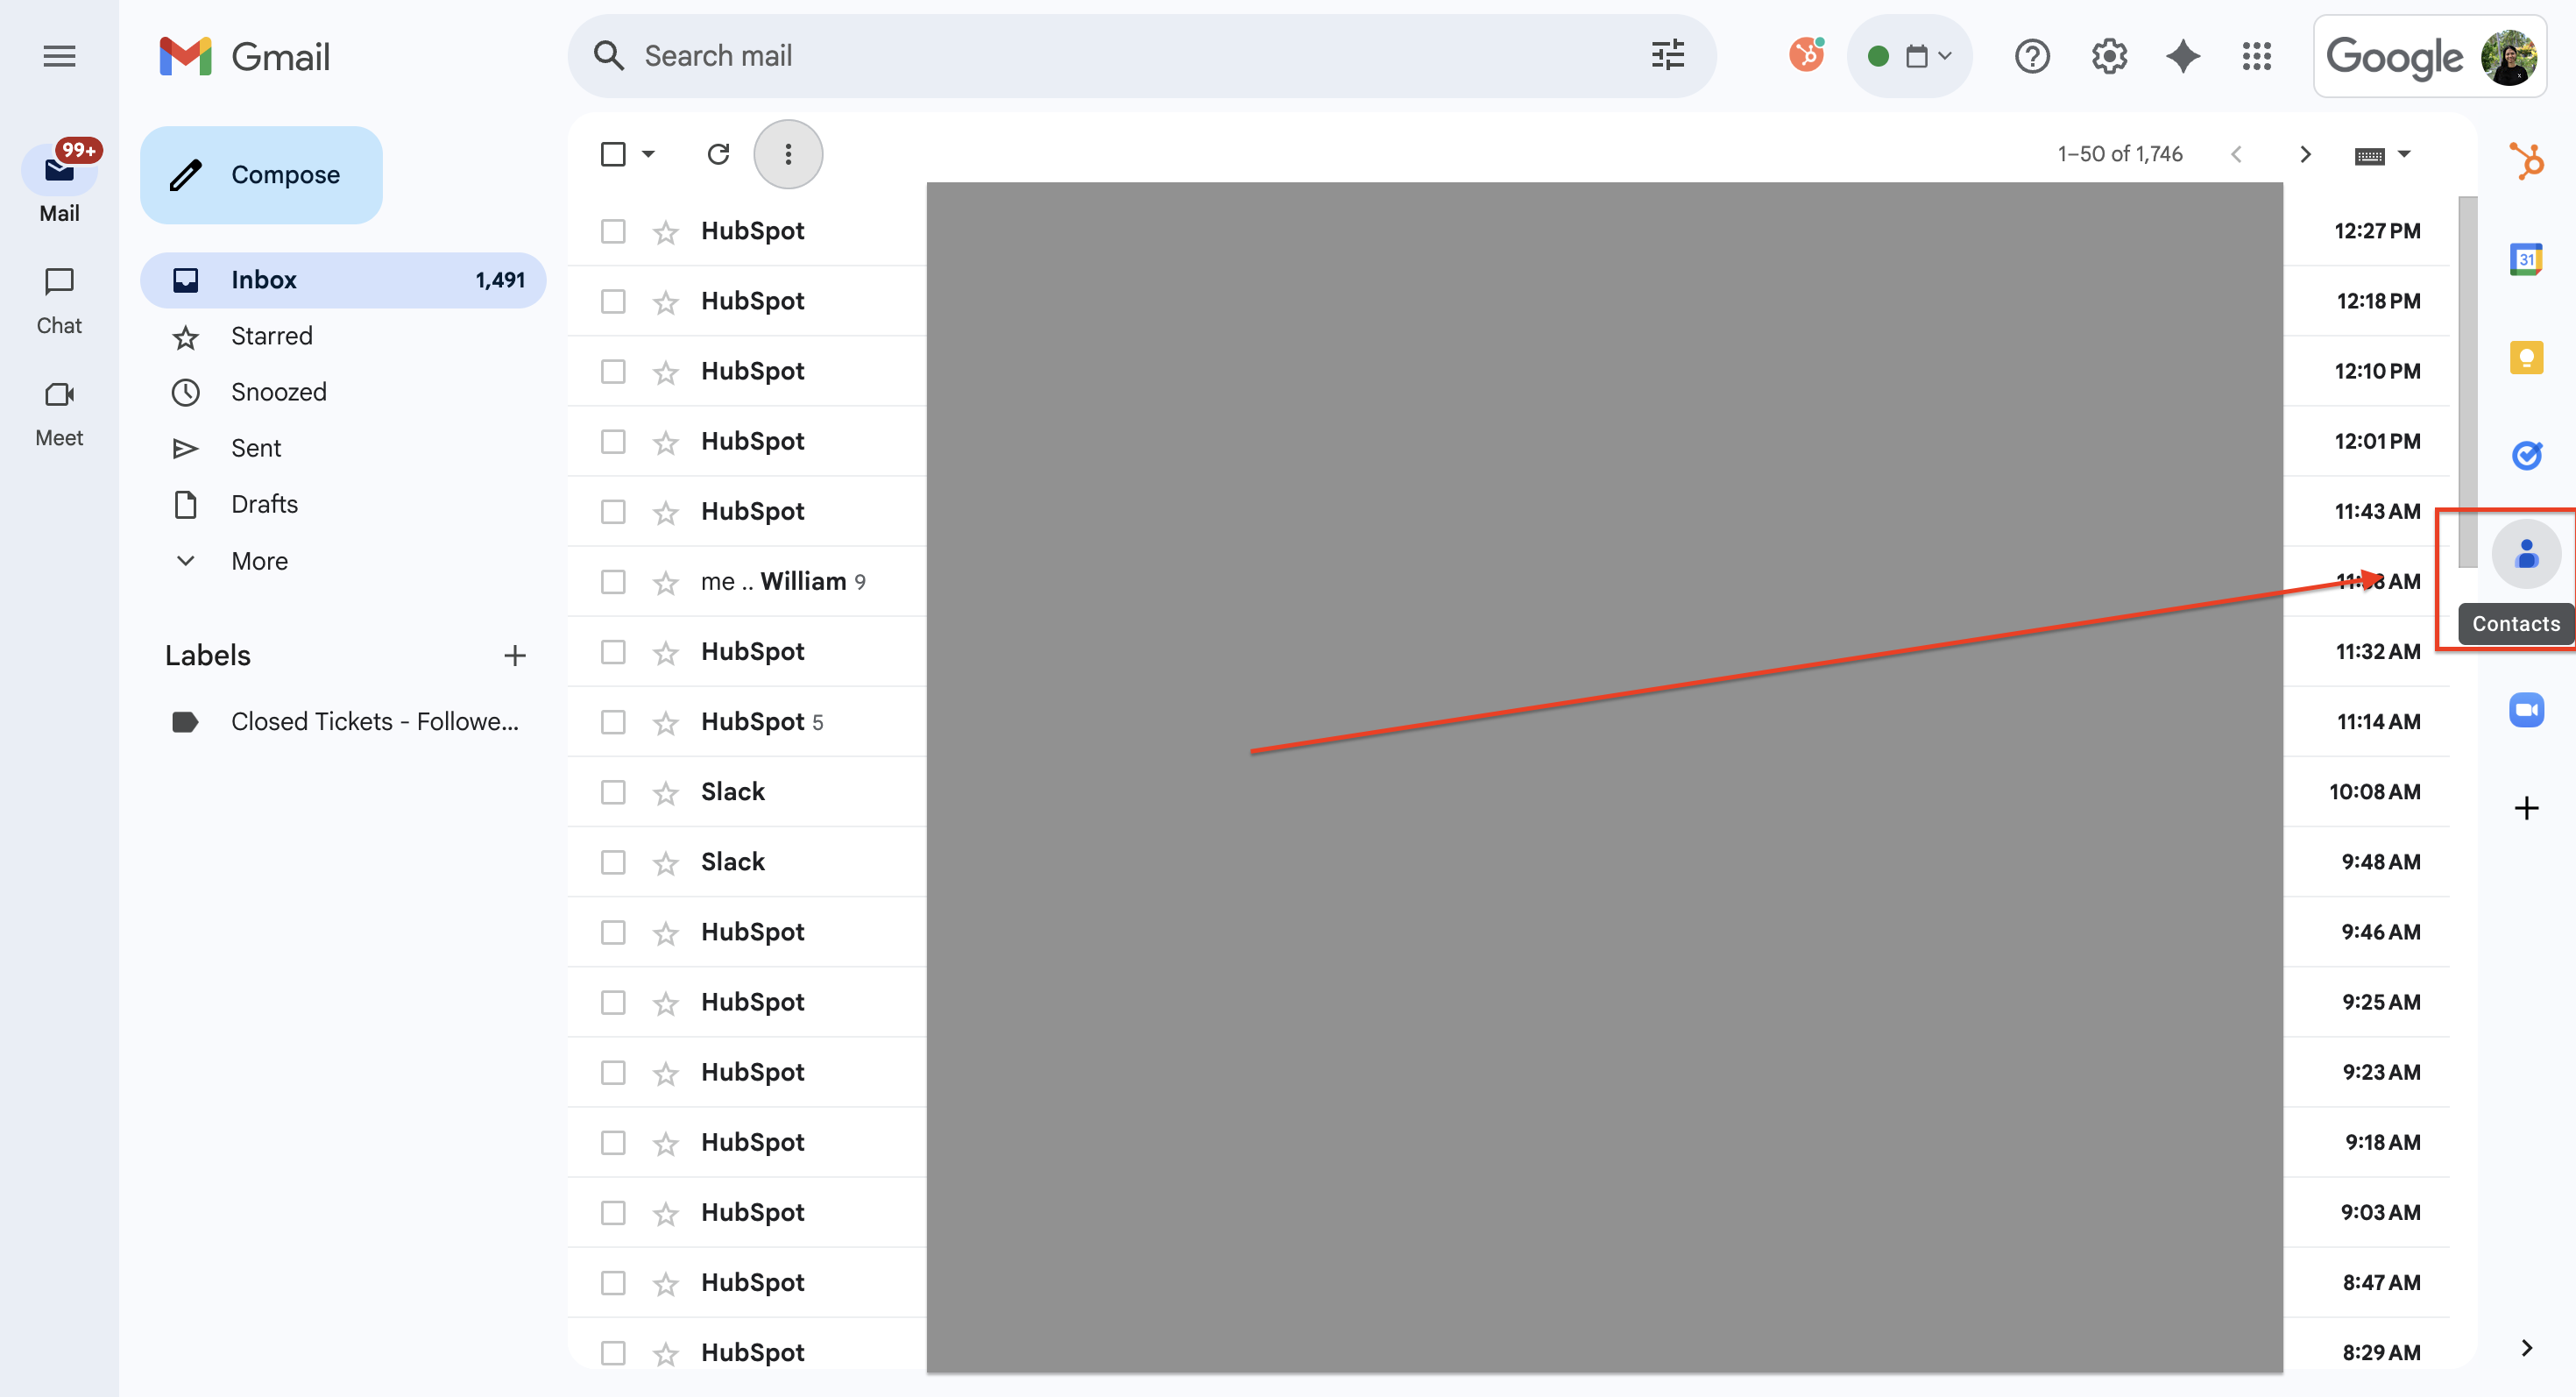This screenshot has height=1397, width=2576.
Task: Click the HubSpot Sales extension icon in header
Action: 1806,55
